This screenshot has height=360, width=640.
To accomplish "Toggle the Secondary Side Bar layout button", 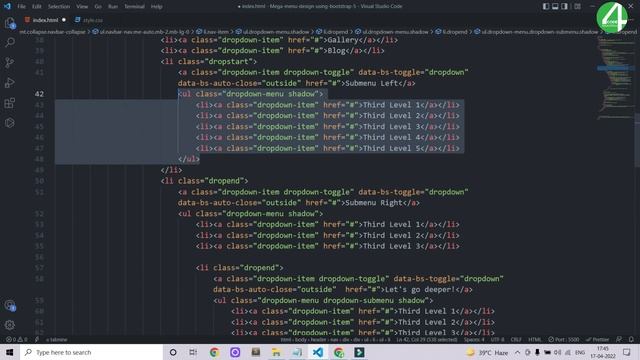I will click(x=564, y=6).
